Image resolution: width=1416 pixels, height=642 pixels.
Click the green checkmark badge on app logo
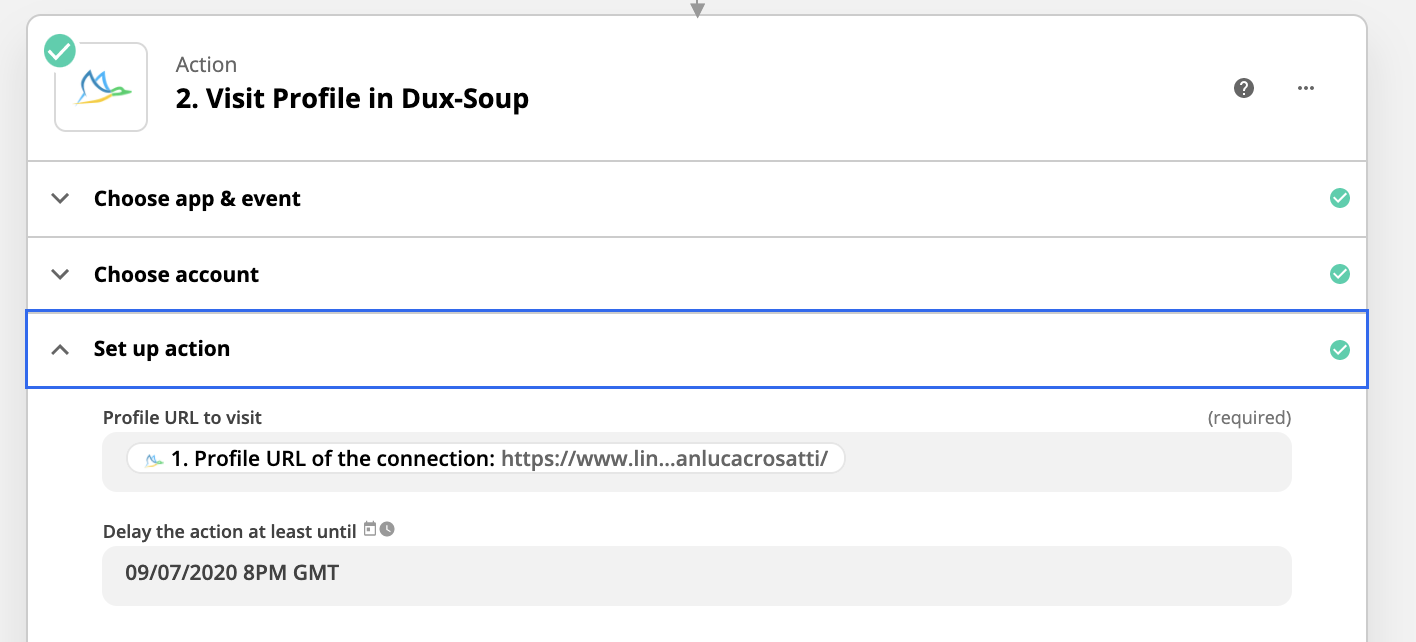coord(60,50)
